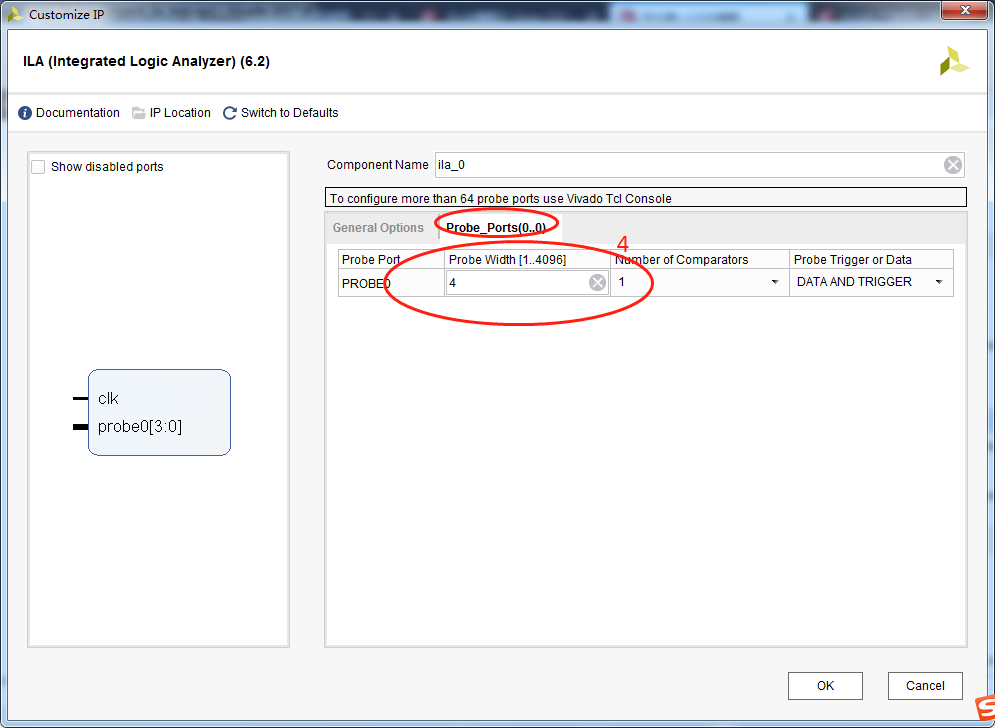This screenshot has width=995, height=728.
Task: Click the 64 probe ports Tcl Console note
Action: click(645, 198)
